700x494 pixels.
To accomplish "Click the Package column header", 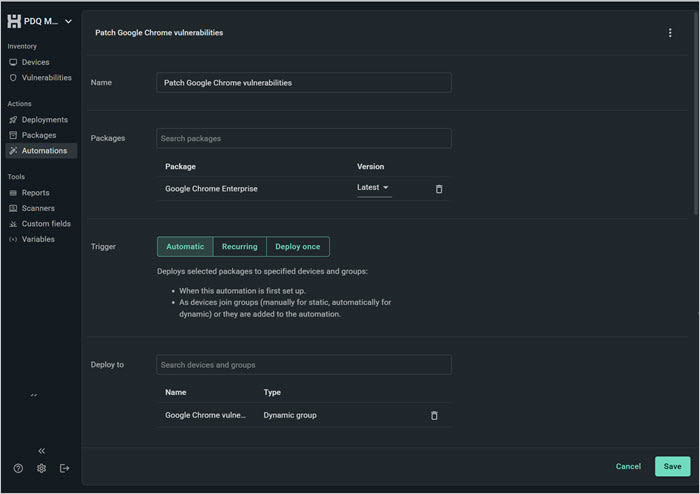I will coord(180,166).
